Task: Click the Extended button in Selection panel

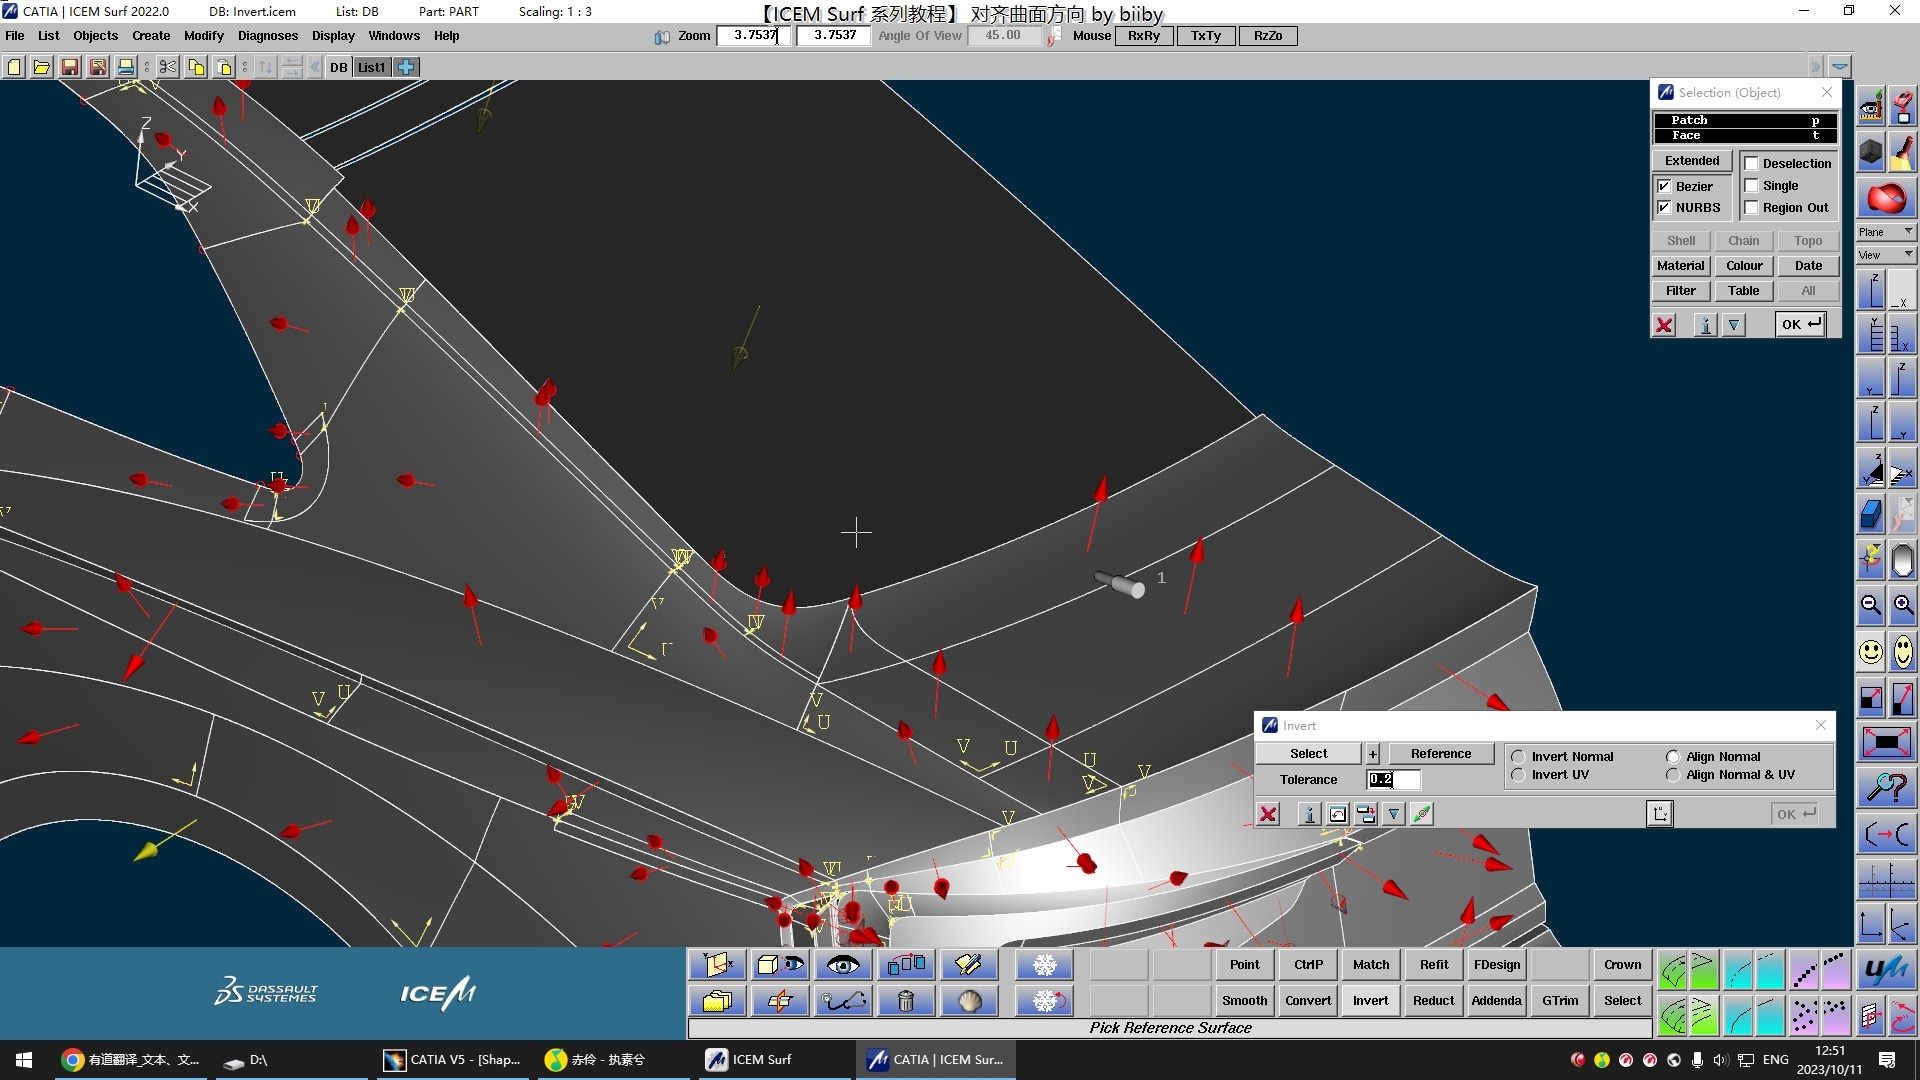Action: (x=1692, y=161)
